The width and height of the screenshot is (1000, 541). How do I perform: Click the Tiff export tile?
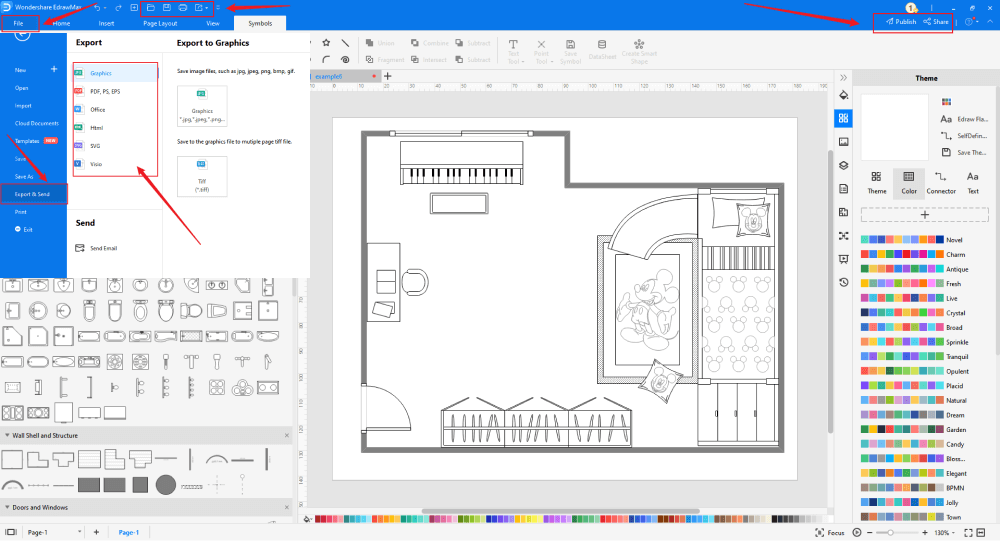pos(202,177)
